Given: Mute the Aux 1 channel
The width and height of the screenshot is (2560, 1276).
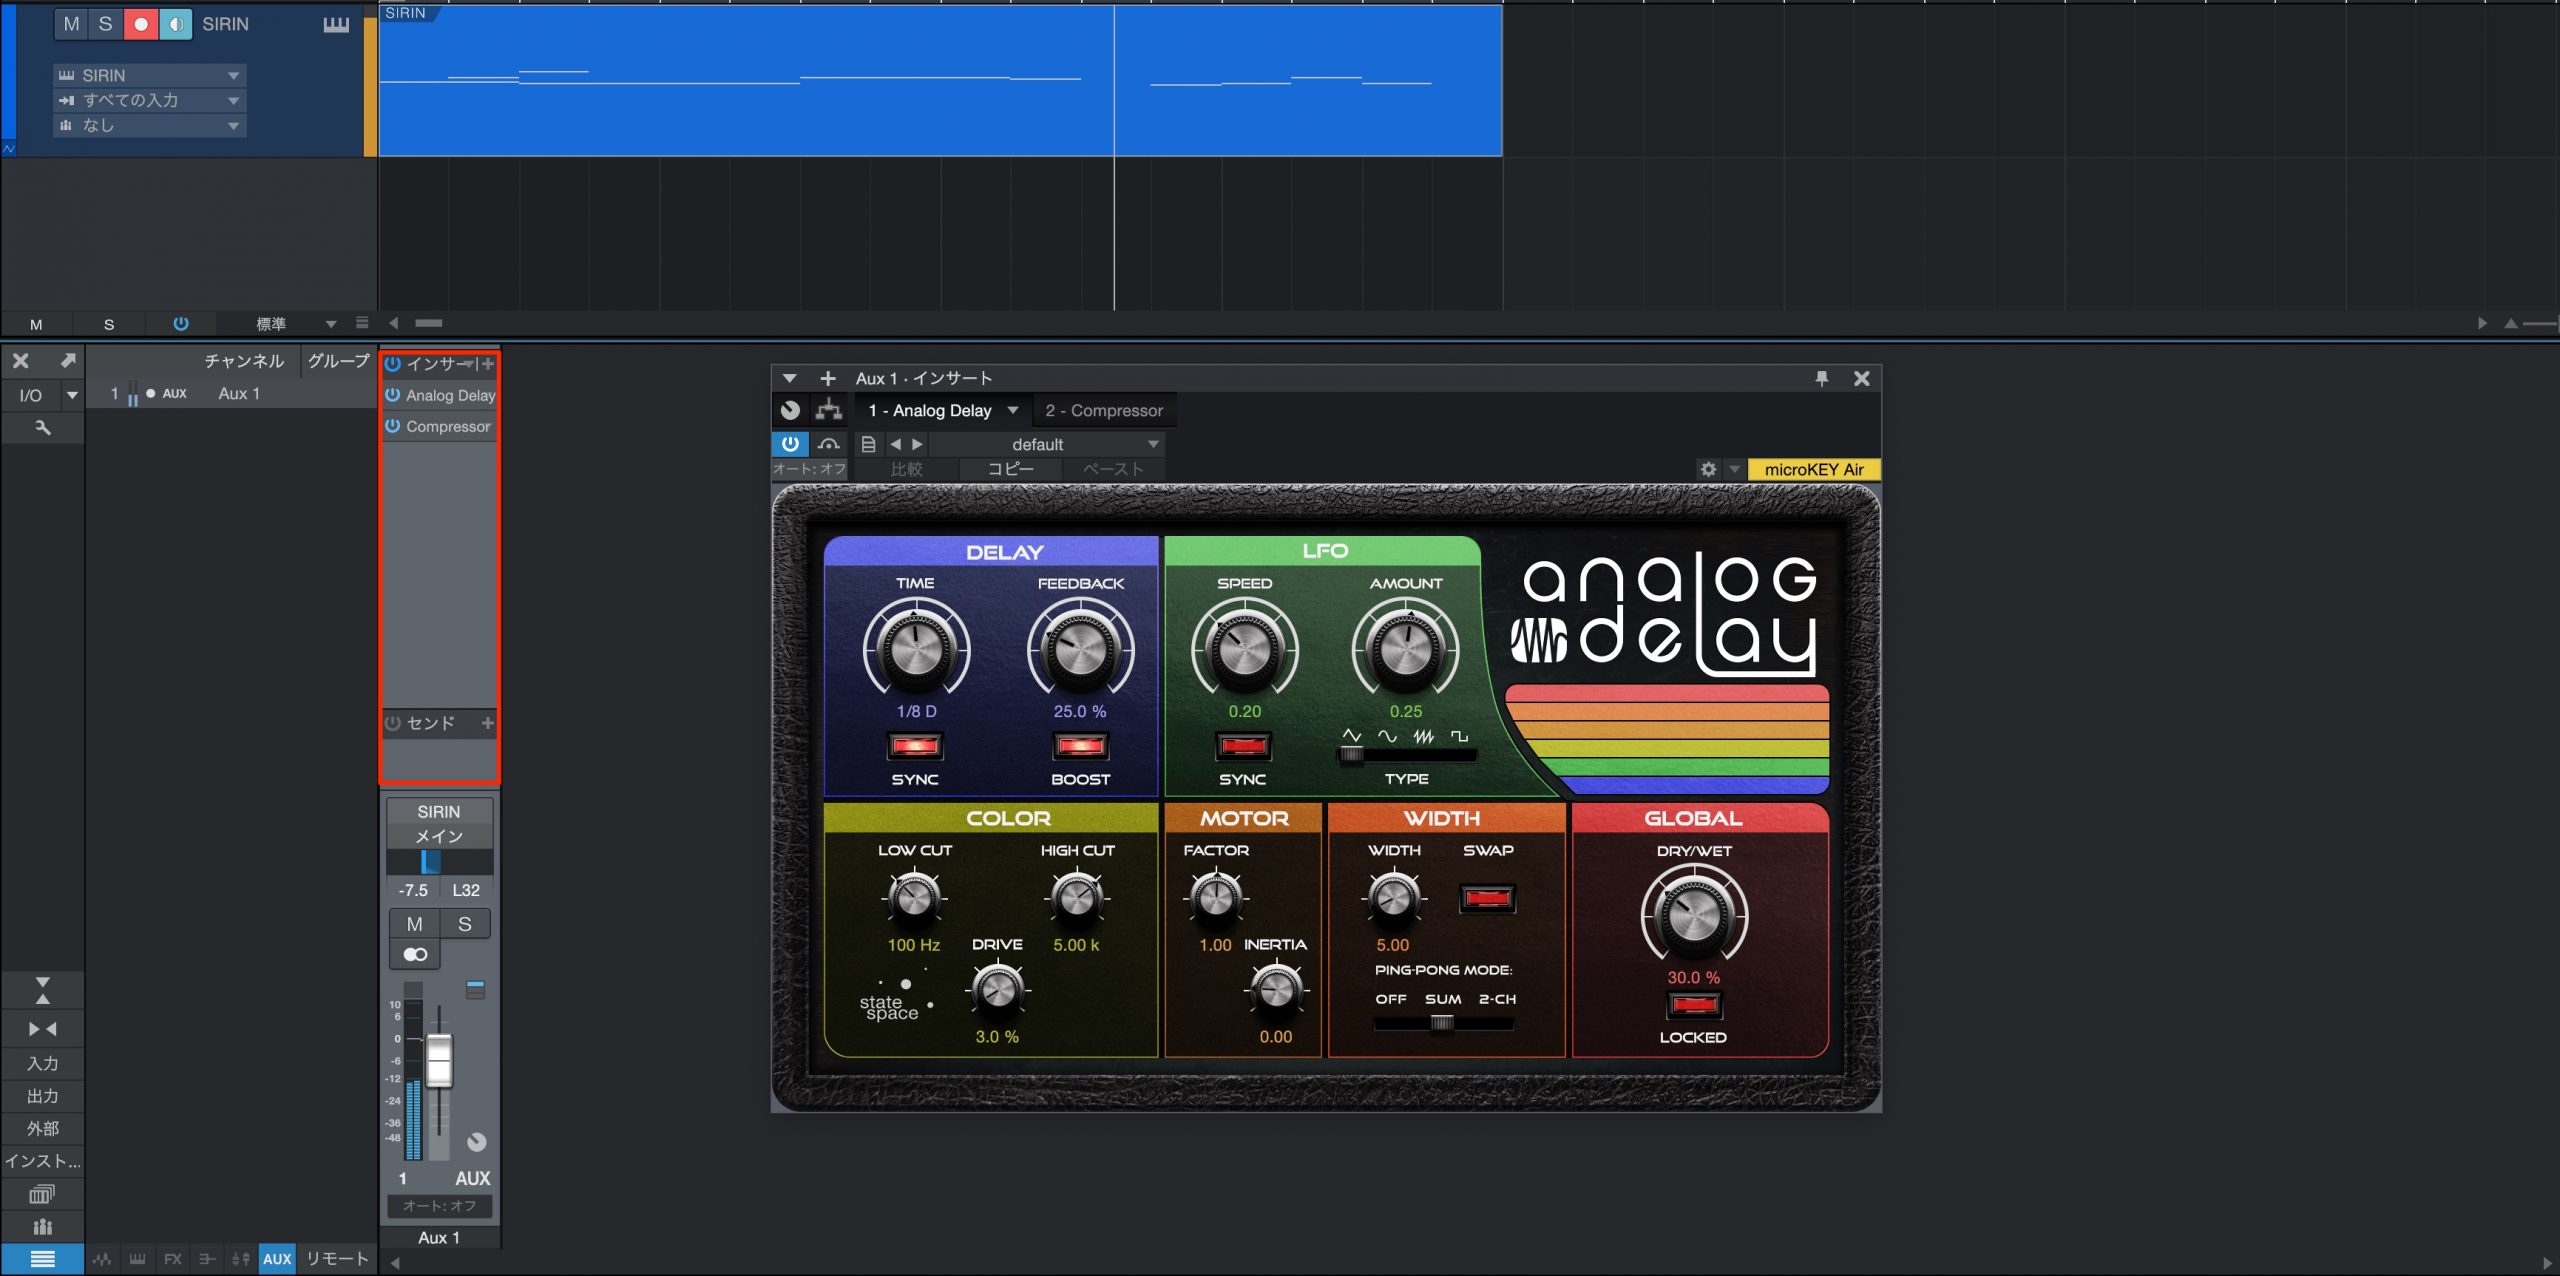Looking at the screenshot, I should [x=414, y=924].
